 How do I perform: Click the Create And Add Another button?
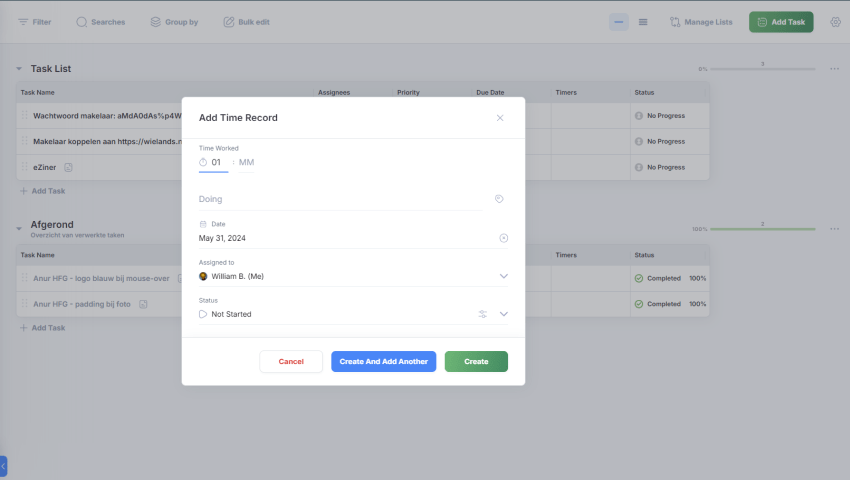point(383,361)
